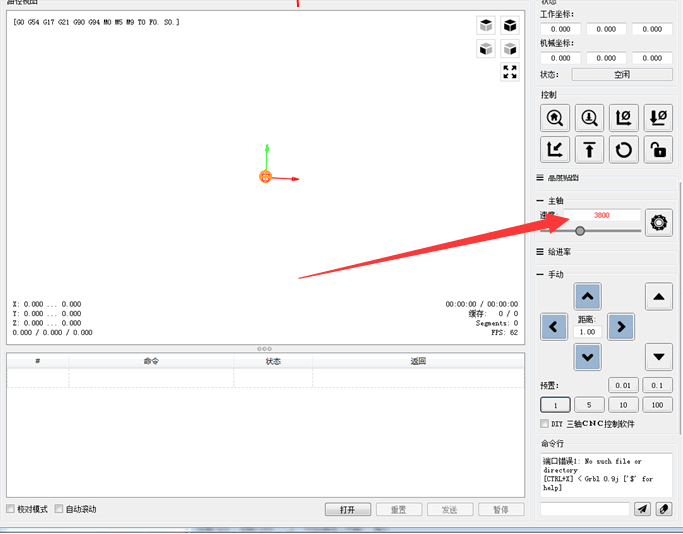683x534 pixels.
Task: Click the spindle speed slider handle
Action: coord(580,231)
